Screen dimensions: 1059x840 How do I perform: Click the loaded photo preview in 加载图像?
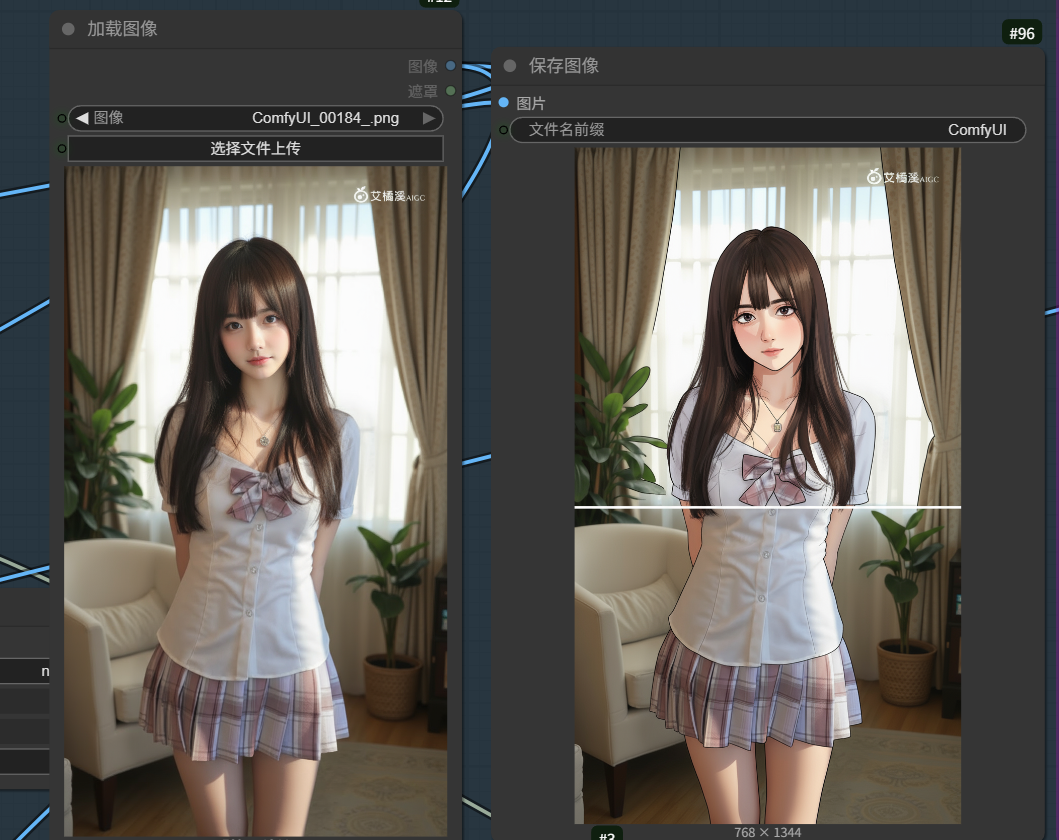pos(256,500)
